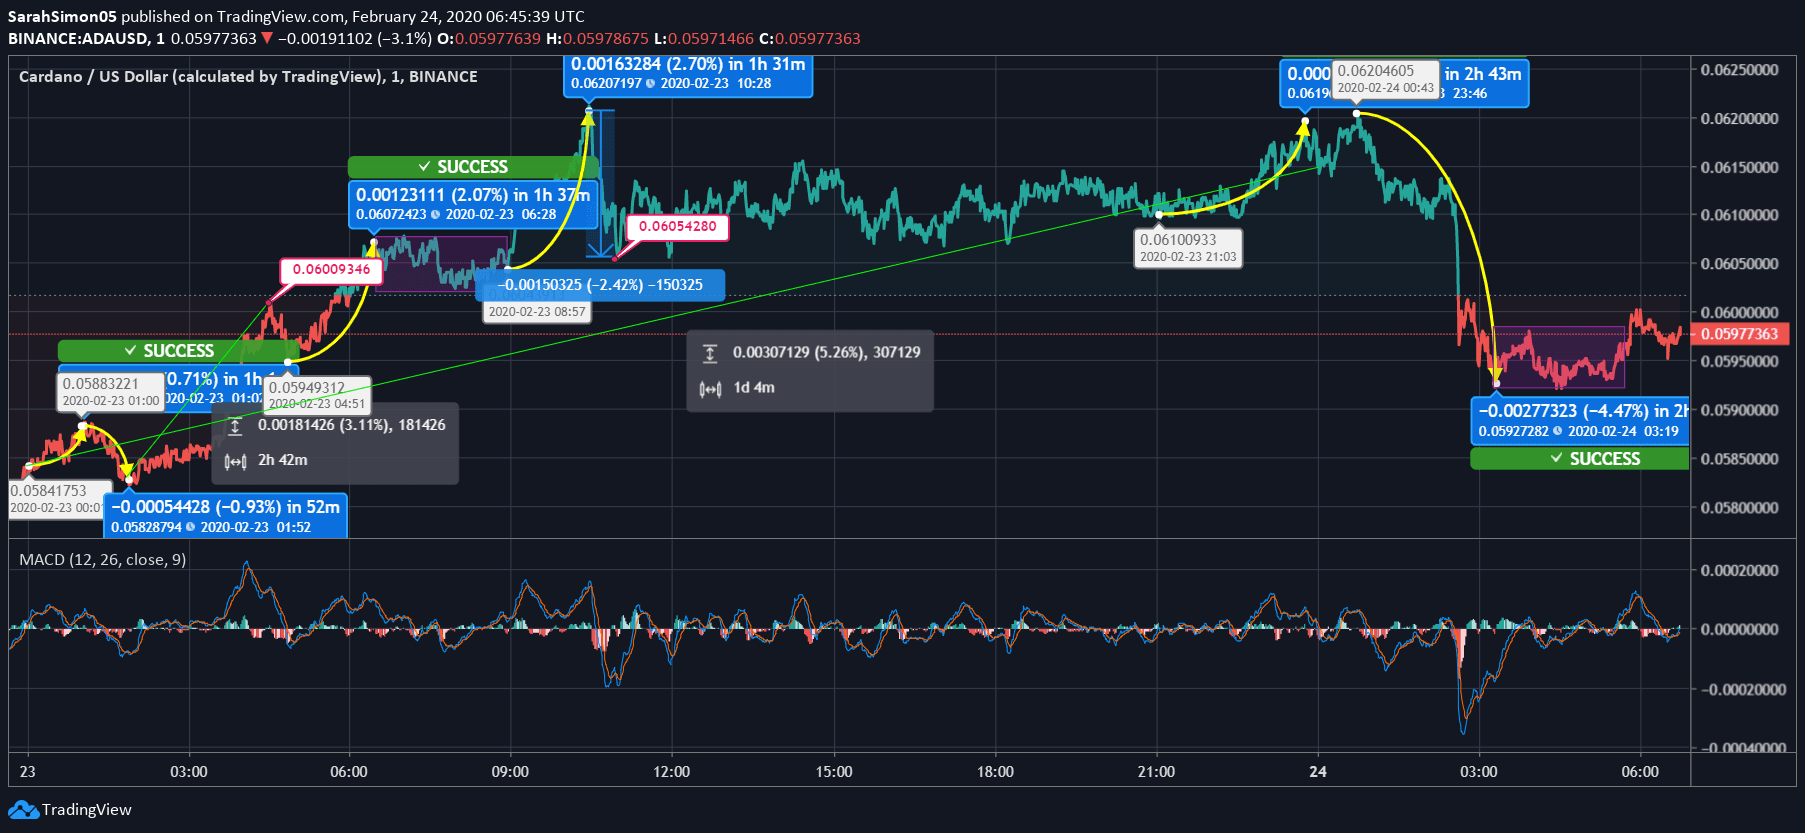Screen dimensions: 1805x833
Task: Click the SUCCESS label under the -4.47% forecast
Action: click(1580, 459)
